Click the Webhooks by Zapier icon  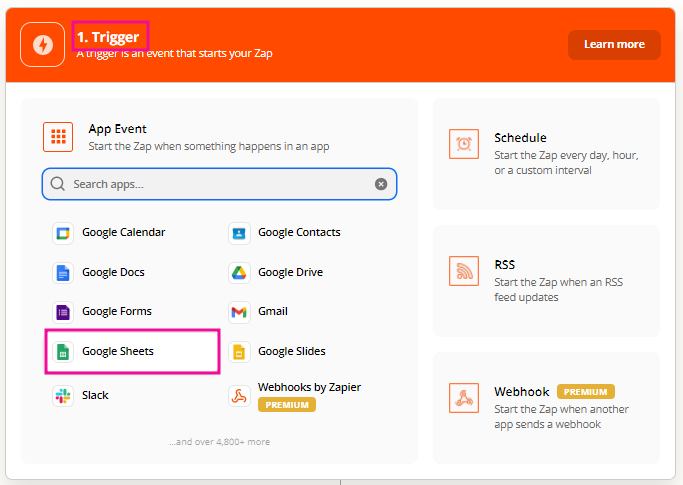click(239, 396)
